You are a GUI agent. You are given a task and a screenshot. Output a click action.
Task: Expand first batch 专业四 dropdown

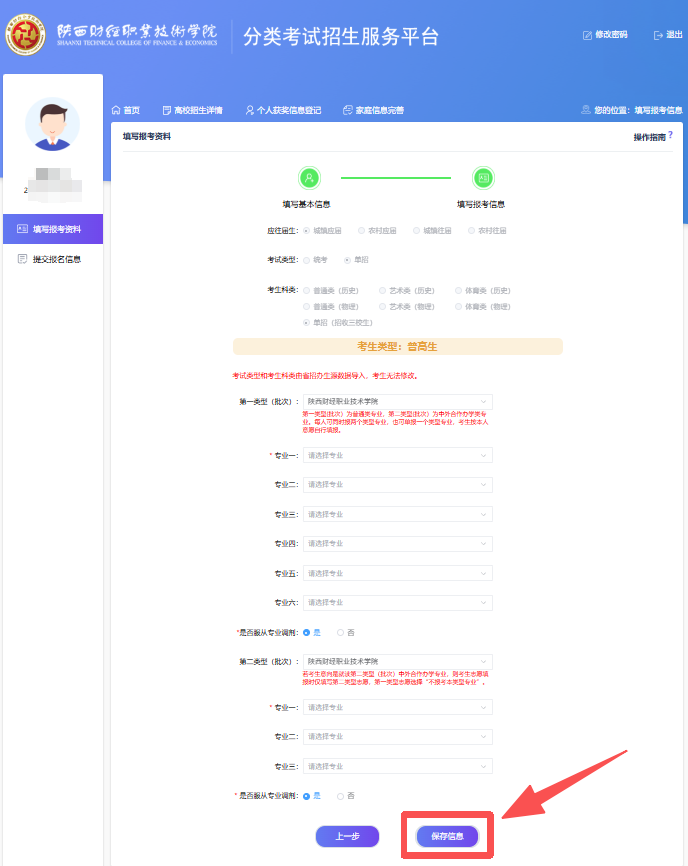point(397,544)
